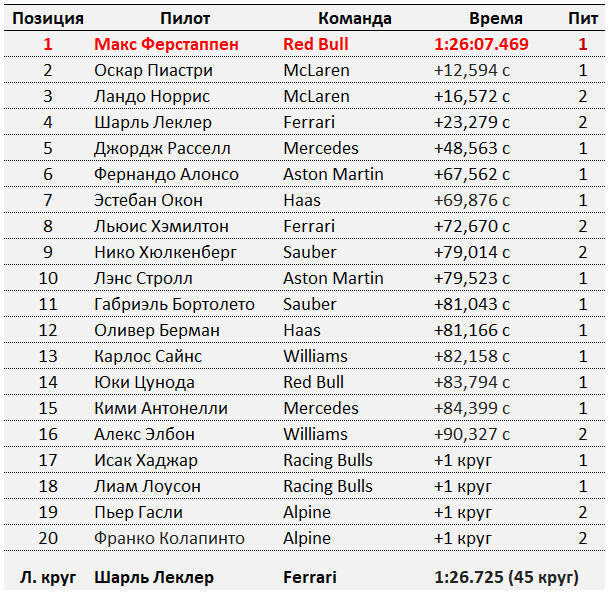Select the "Команда" column header
Screen dimensions: 609x592
tap(355, 18)
